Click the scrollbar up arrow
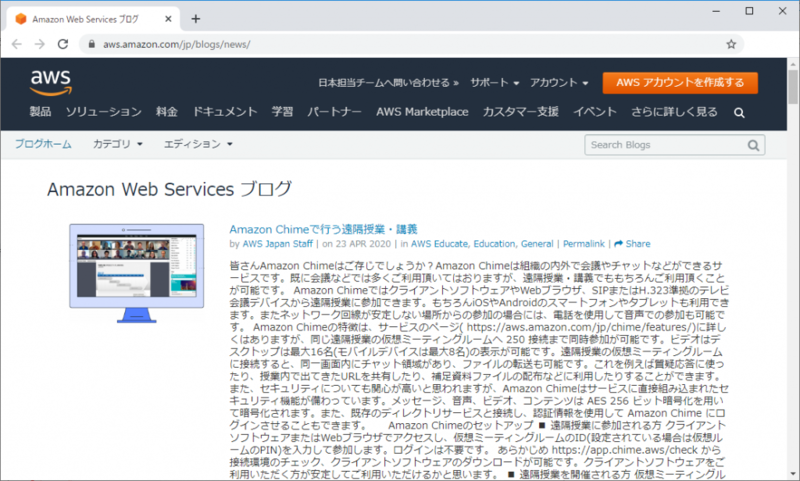 [793, 64]
